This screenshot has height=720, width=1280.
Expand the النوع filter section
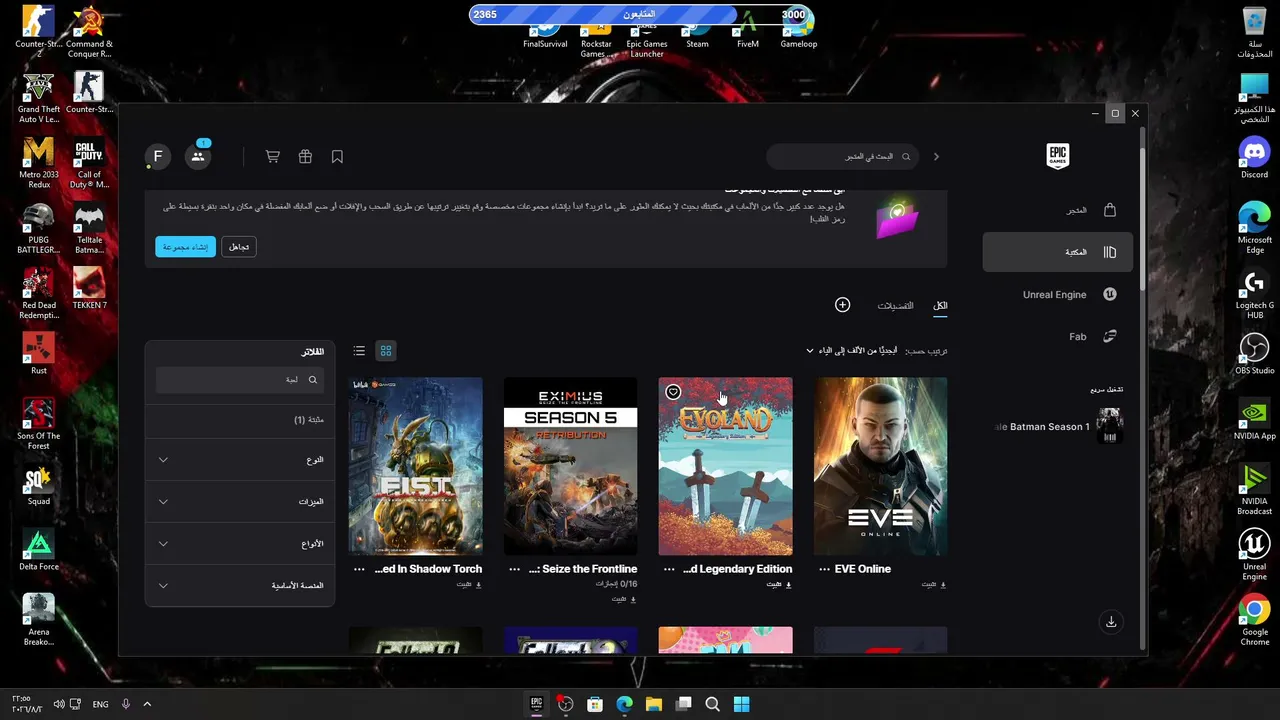(x=240, y=460)
